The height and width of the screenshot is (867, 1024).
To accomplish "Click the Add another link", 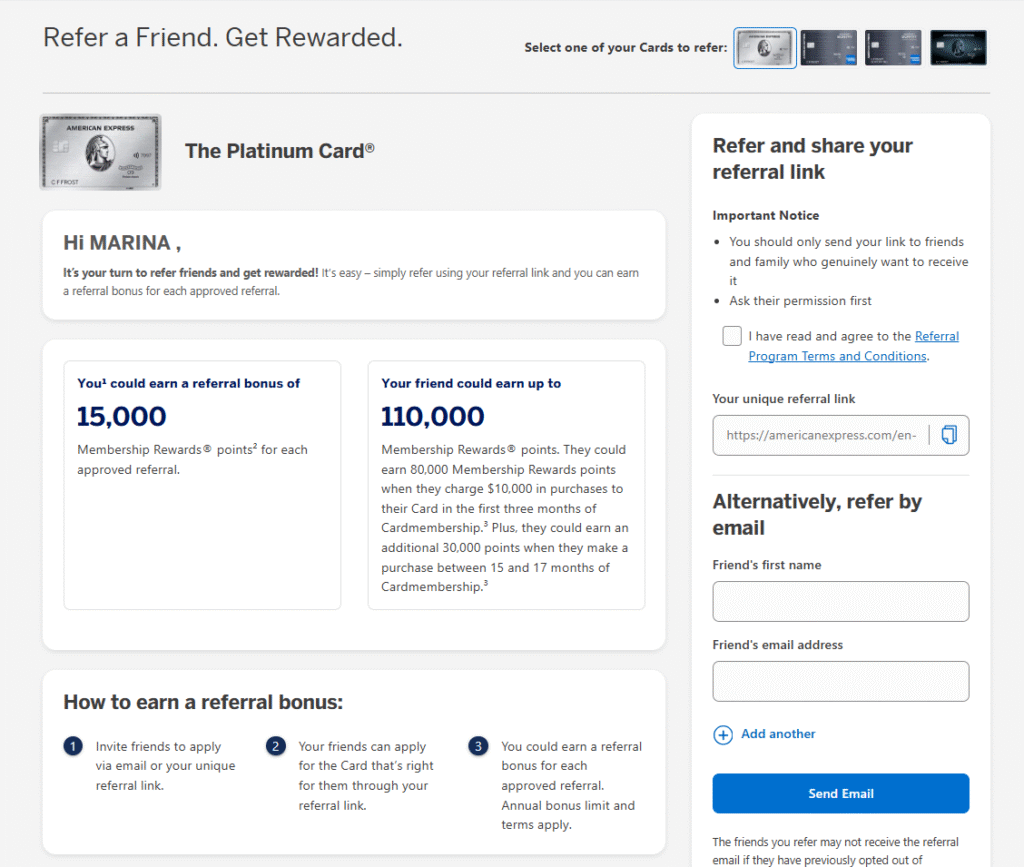I will [778, 734].
